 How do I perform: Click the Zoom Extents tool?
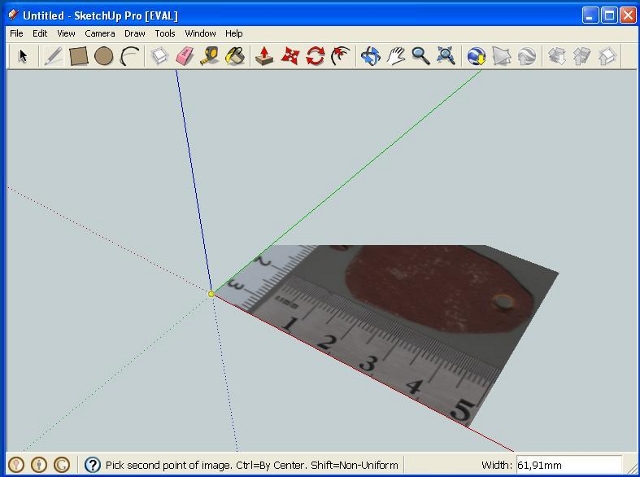446,56
